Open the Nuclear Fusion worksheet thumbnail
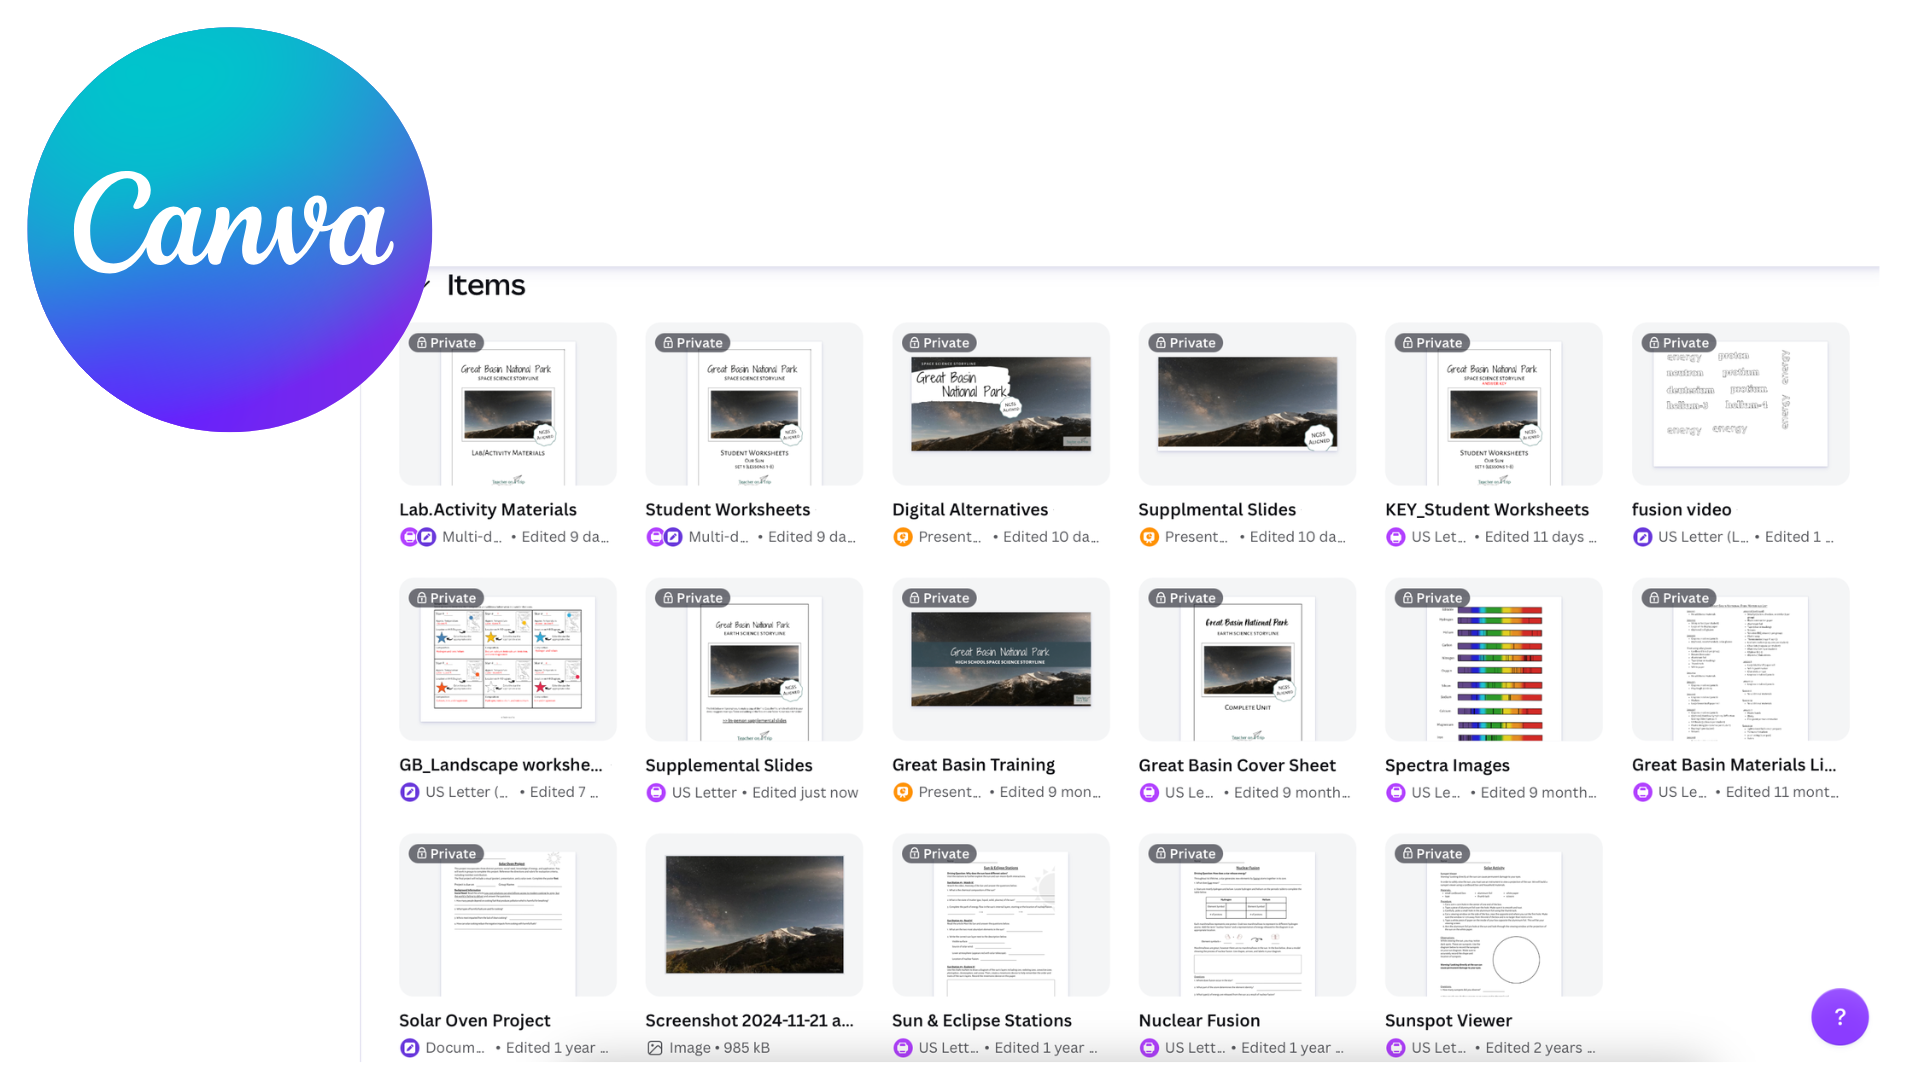Viewport: 1920px width, 1080px height. 1247,915
